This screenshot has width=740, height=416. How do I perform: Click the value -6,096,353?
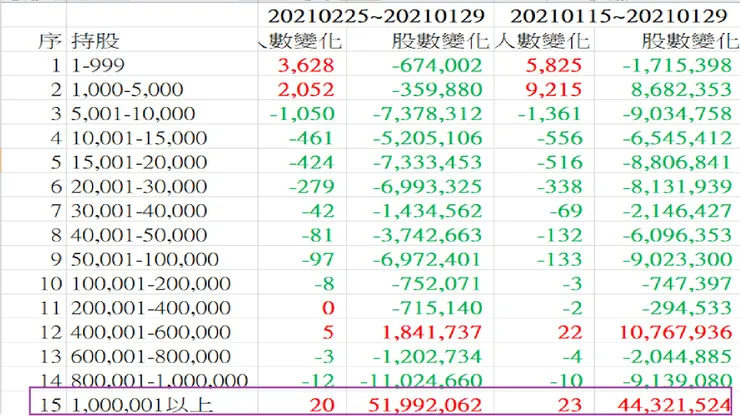677,235
